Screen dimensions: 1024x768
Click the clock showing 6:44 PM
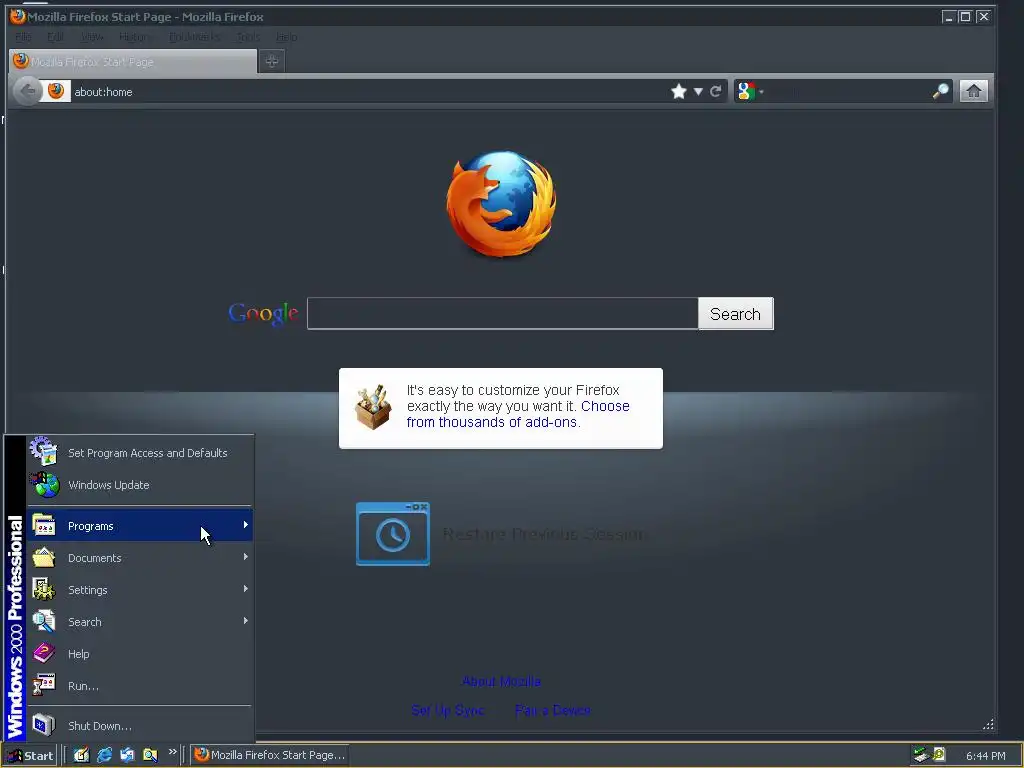click(985, 756)
